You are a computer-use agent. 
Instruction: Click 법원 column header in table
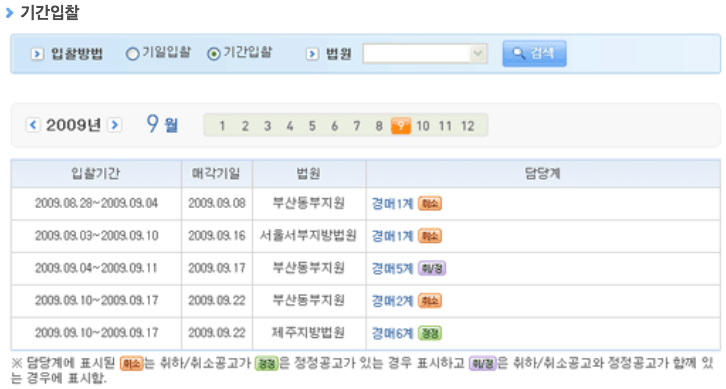pos(308,174)
